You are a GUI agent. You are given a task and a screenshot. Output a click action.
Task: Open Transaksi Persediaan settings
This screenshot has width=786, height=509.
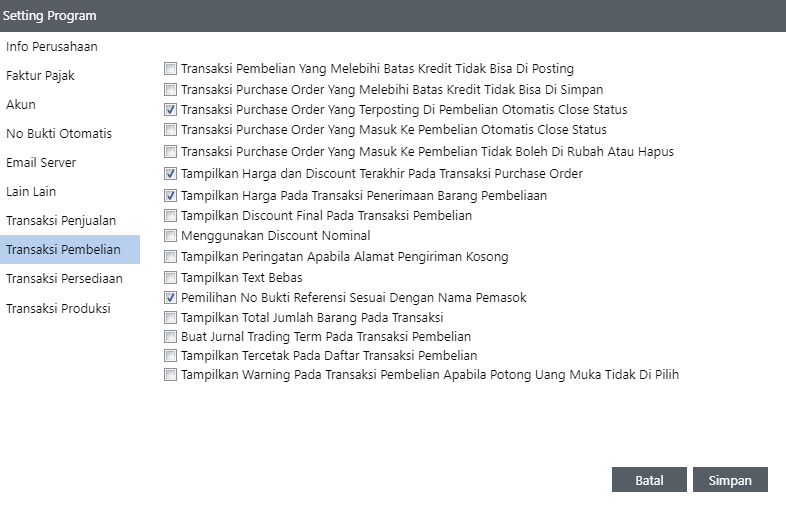tap(65, 279)
